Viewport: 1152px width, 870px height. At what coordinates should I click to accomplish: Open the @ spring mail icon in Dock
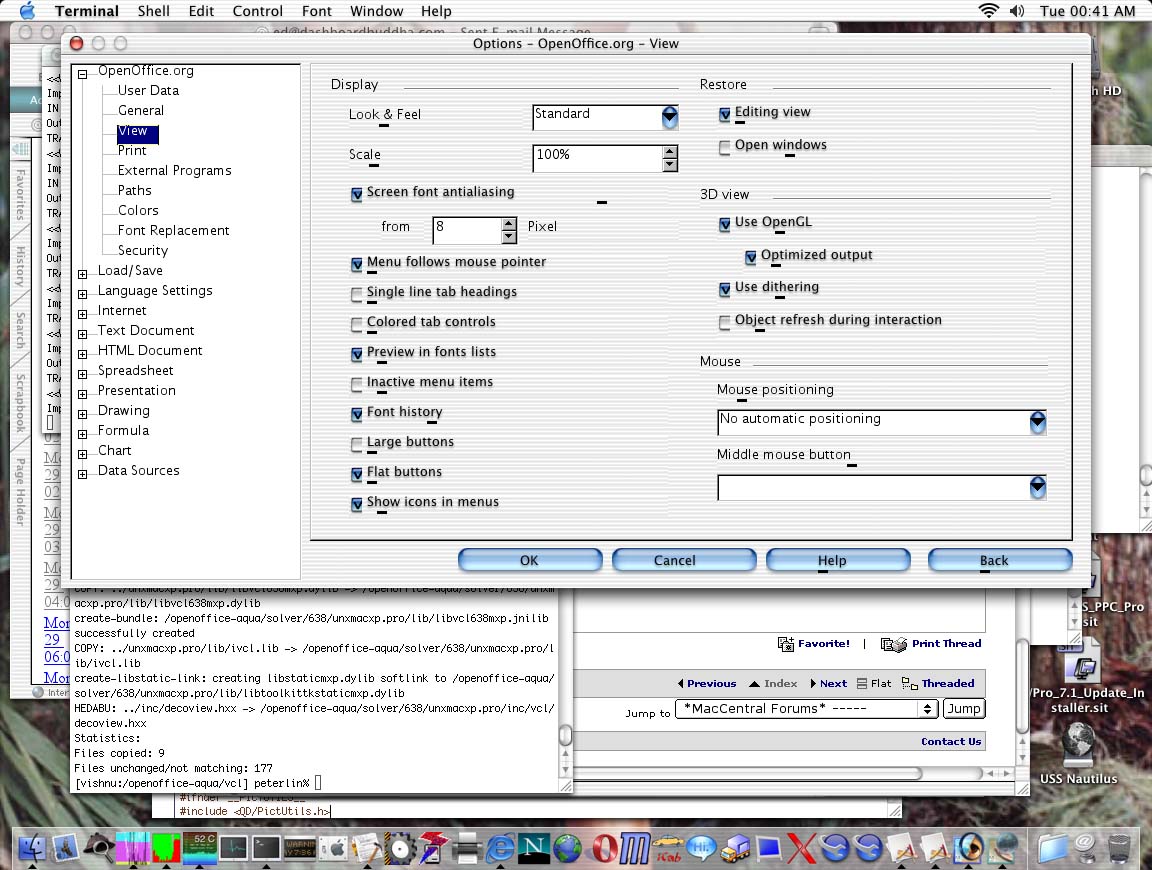(x=1086, y=848)
